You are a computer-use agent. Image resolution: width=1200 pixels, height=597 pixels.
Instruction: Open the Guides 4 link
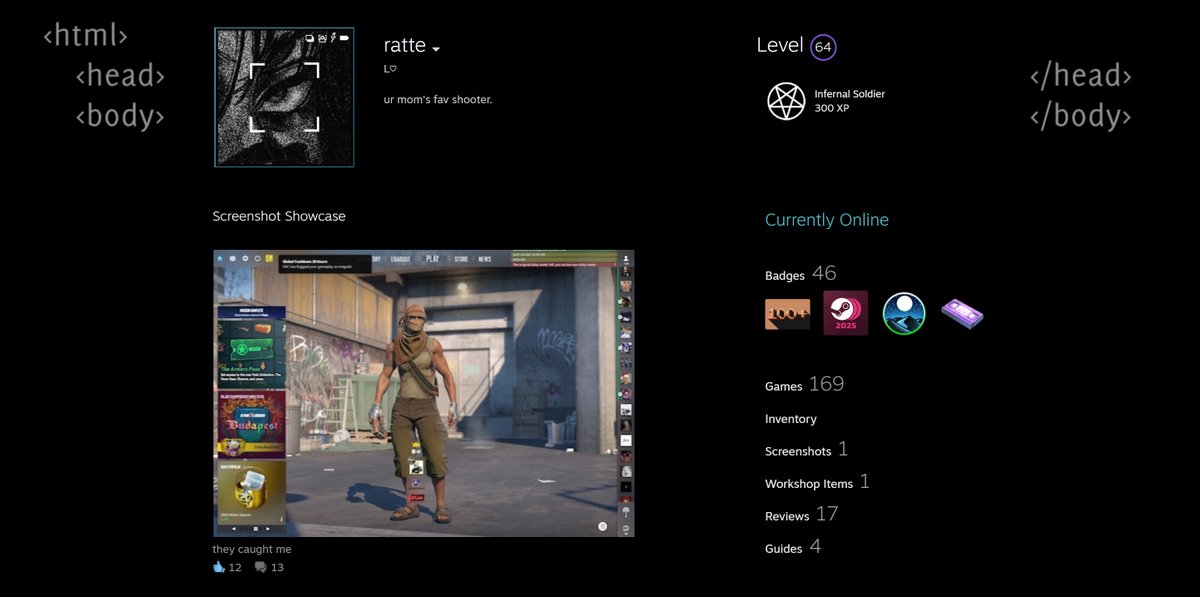click(x=793, y=547)
